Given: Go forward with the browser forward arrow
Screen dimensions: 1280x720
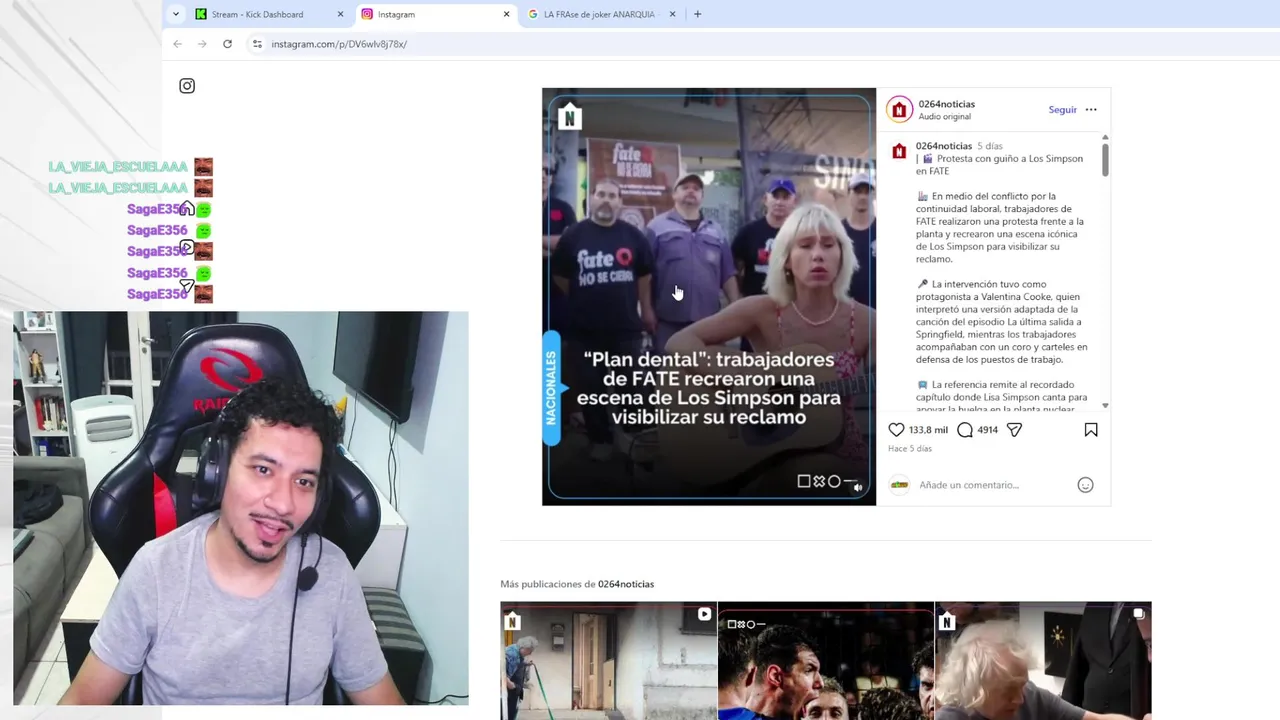Looking at the screenshot, I should (202, 44).
